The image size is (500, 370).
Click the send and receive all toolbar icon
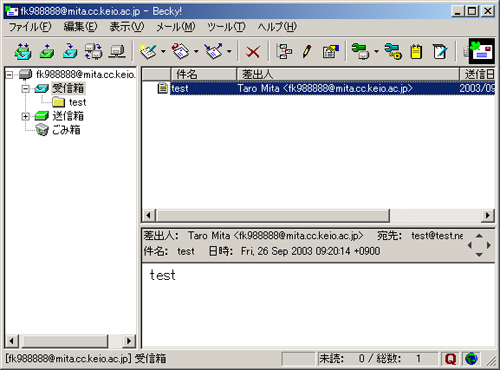point(23,51)
